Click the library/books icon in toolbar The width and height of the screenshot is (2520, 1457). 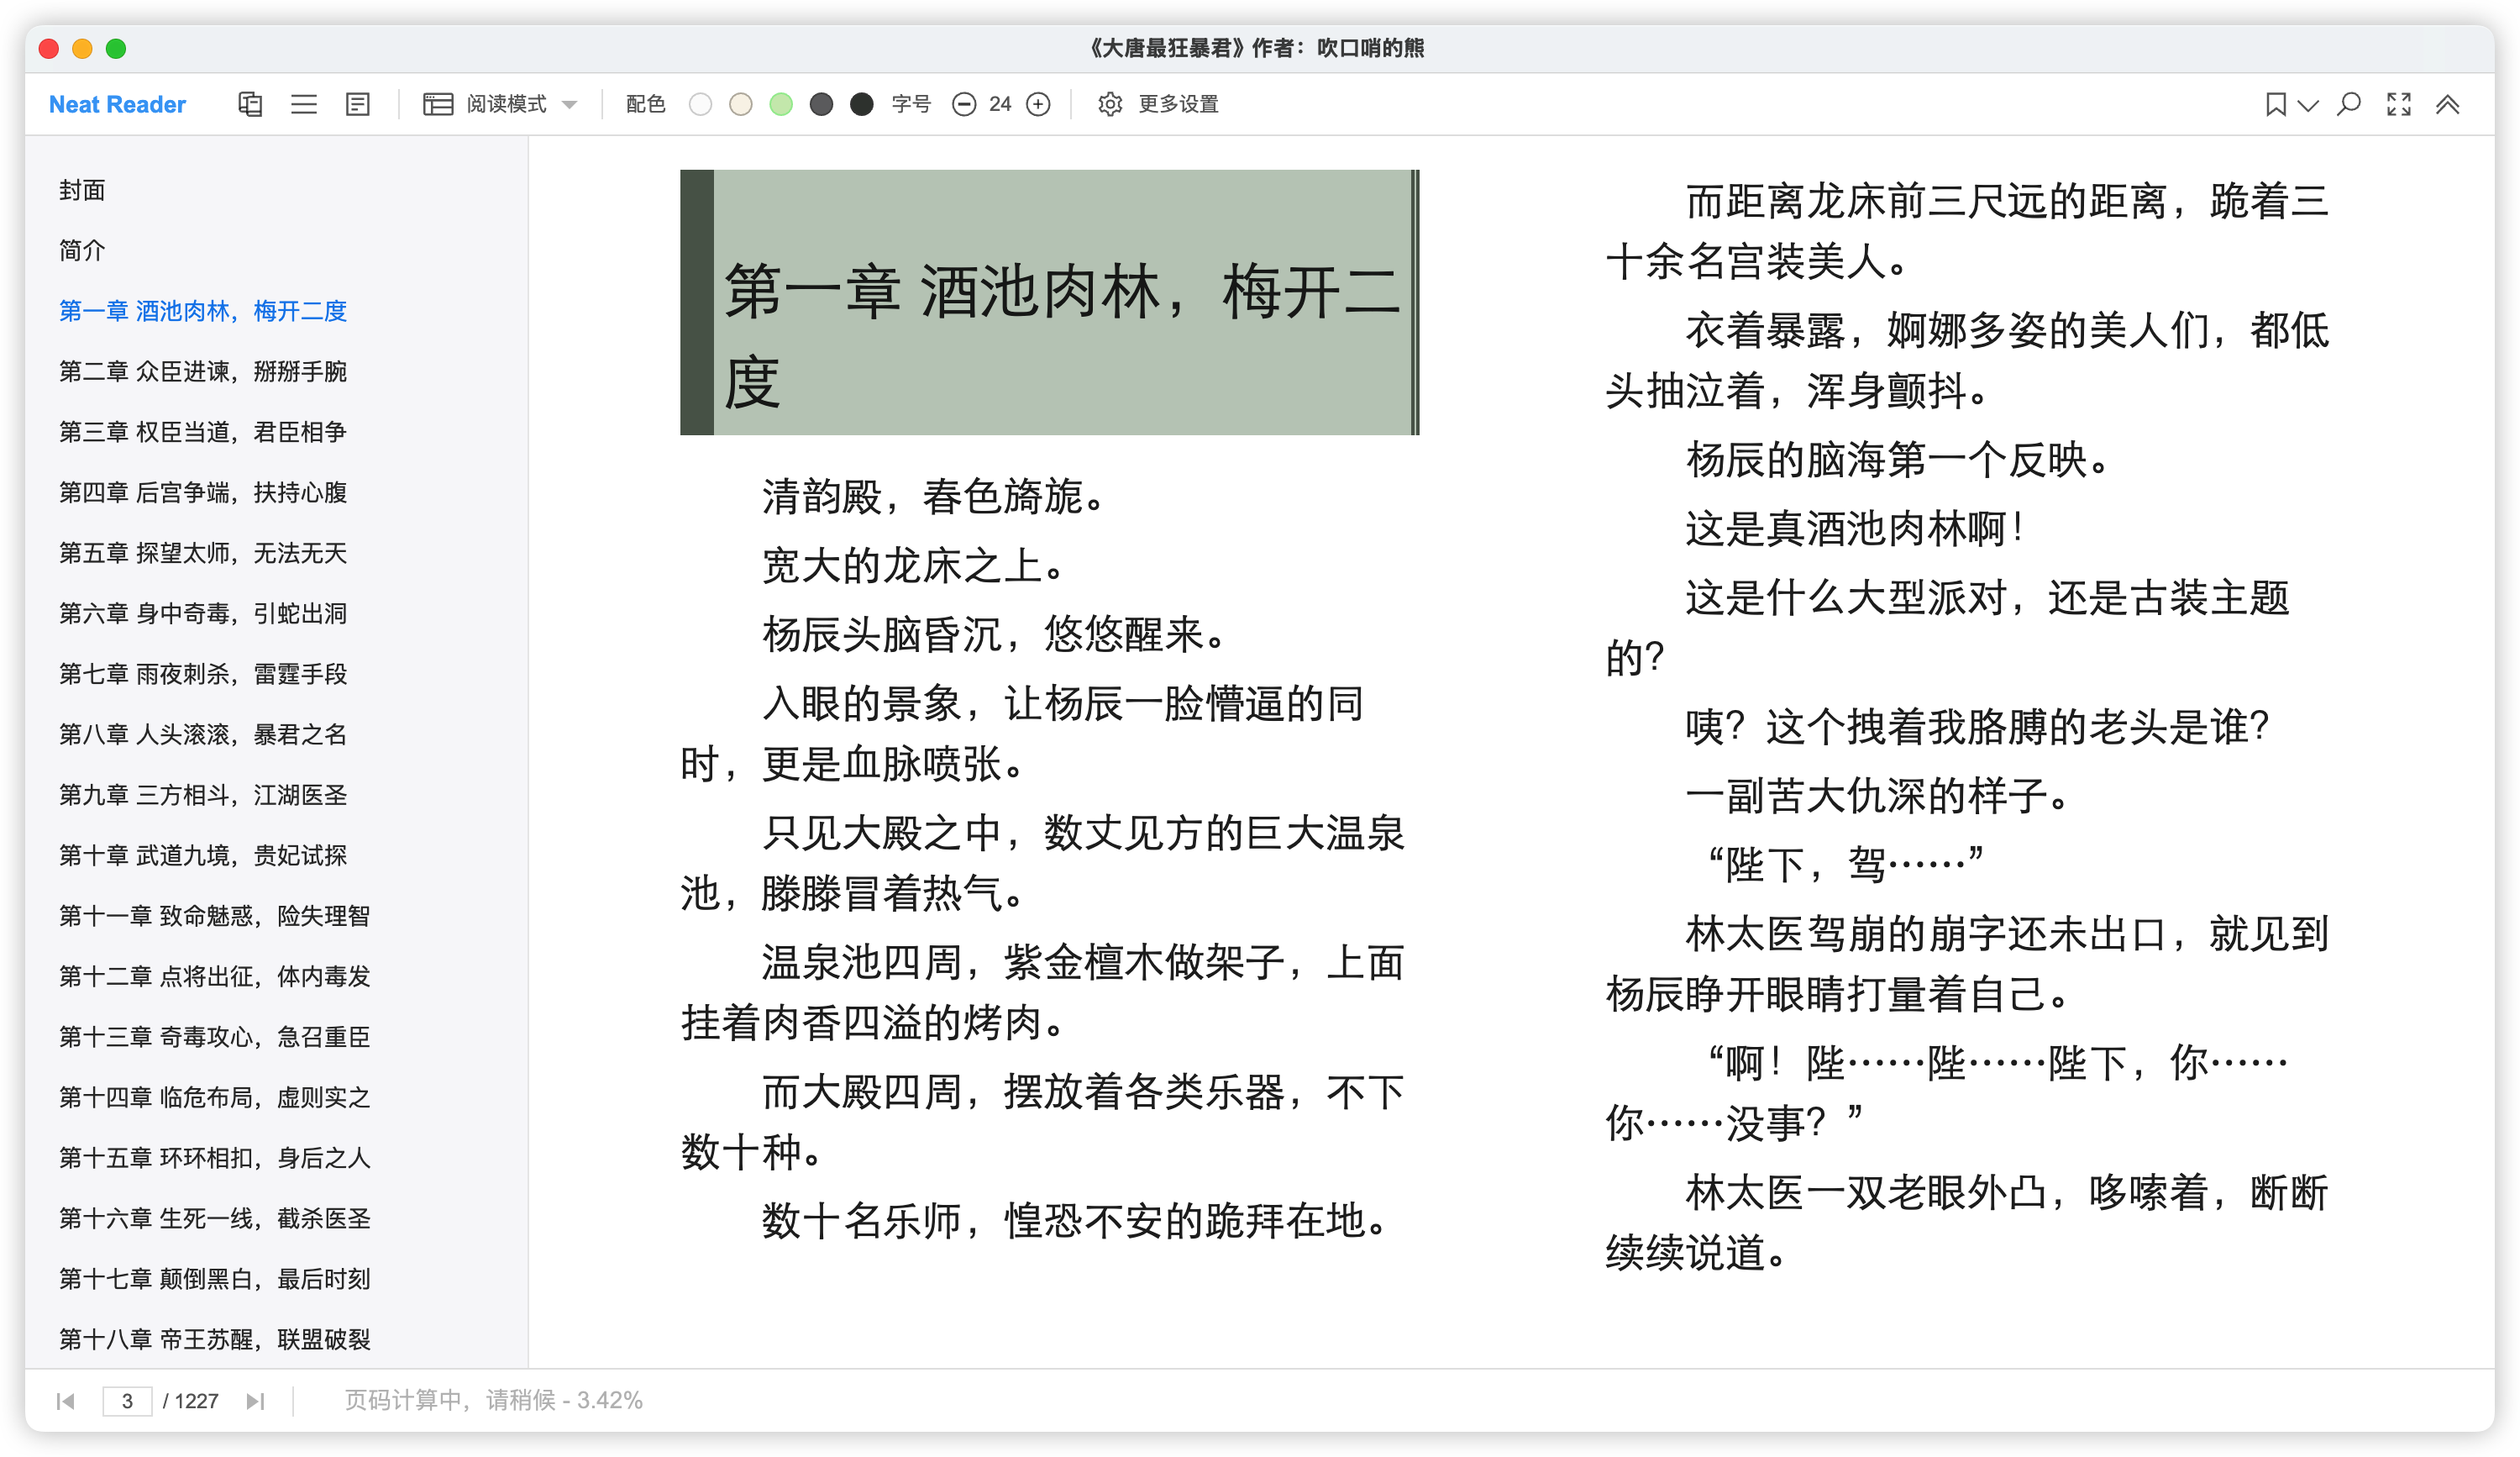250,104
